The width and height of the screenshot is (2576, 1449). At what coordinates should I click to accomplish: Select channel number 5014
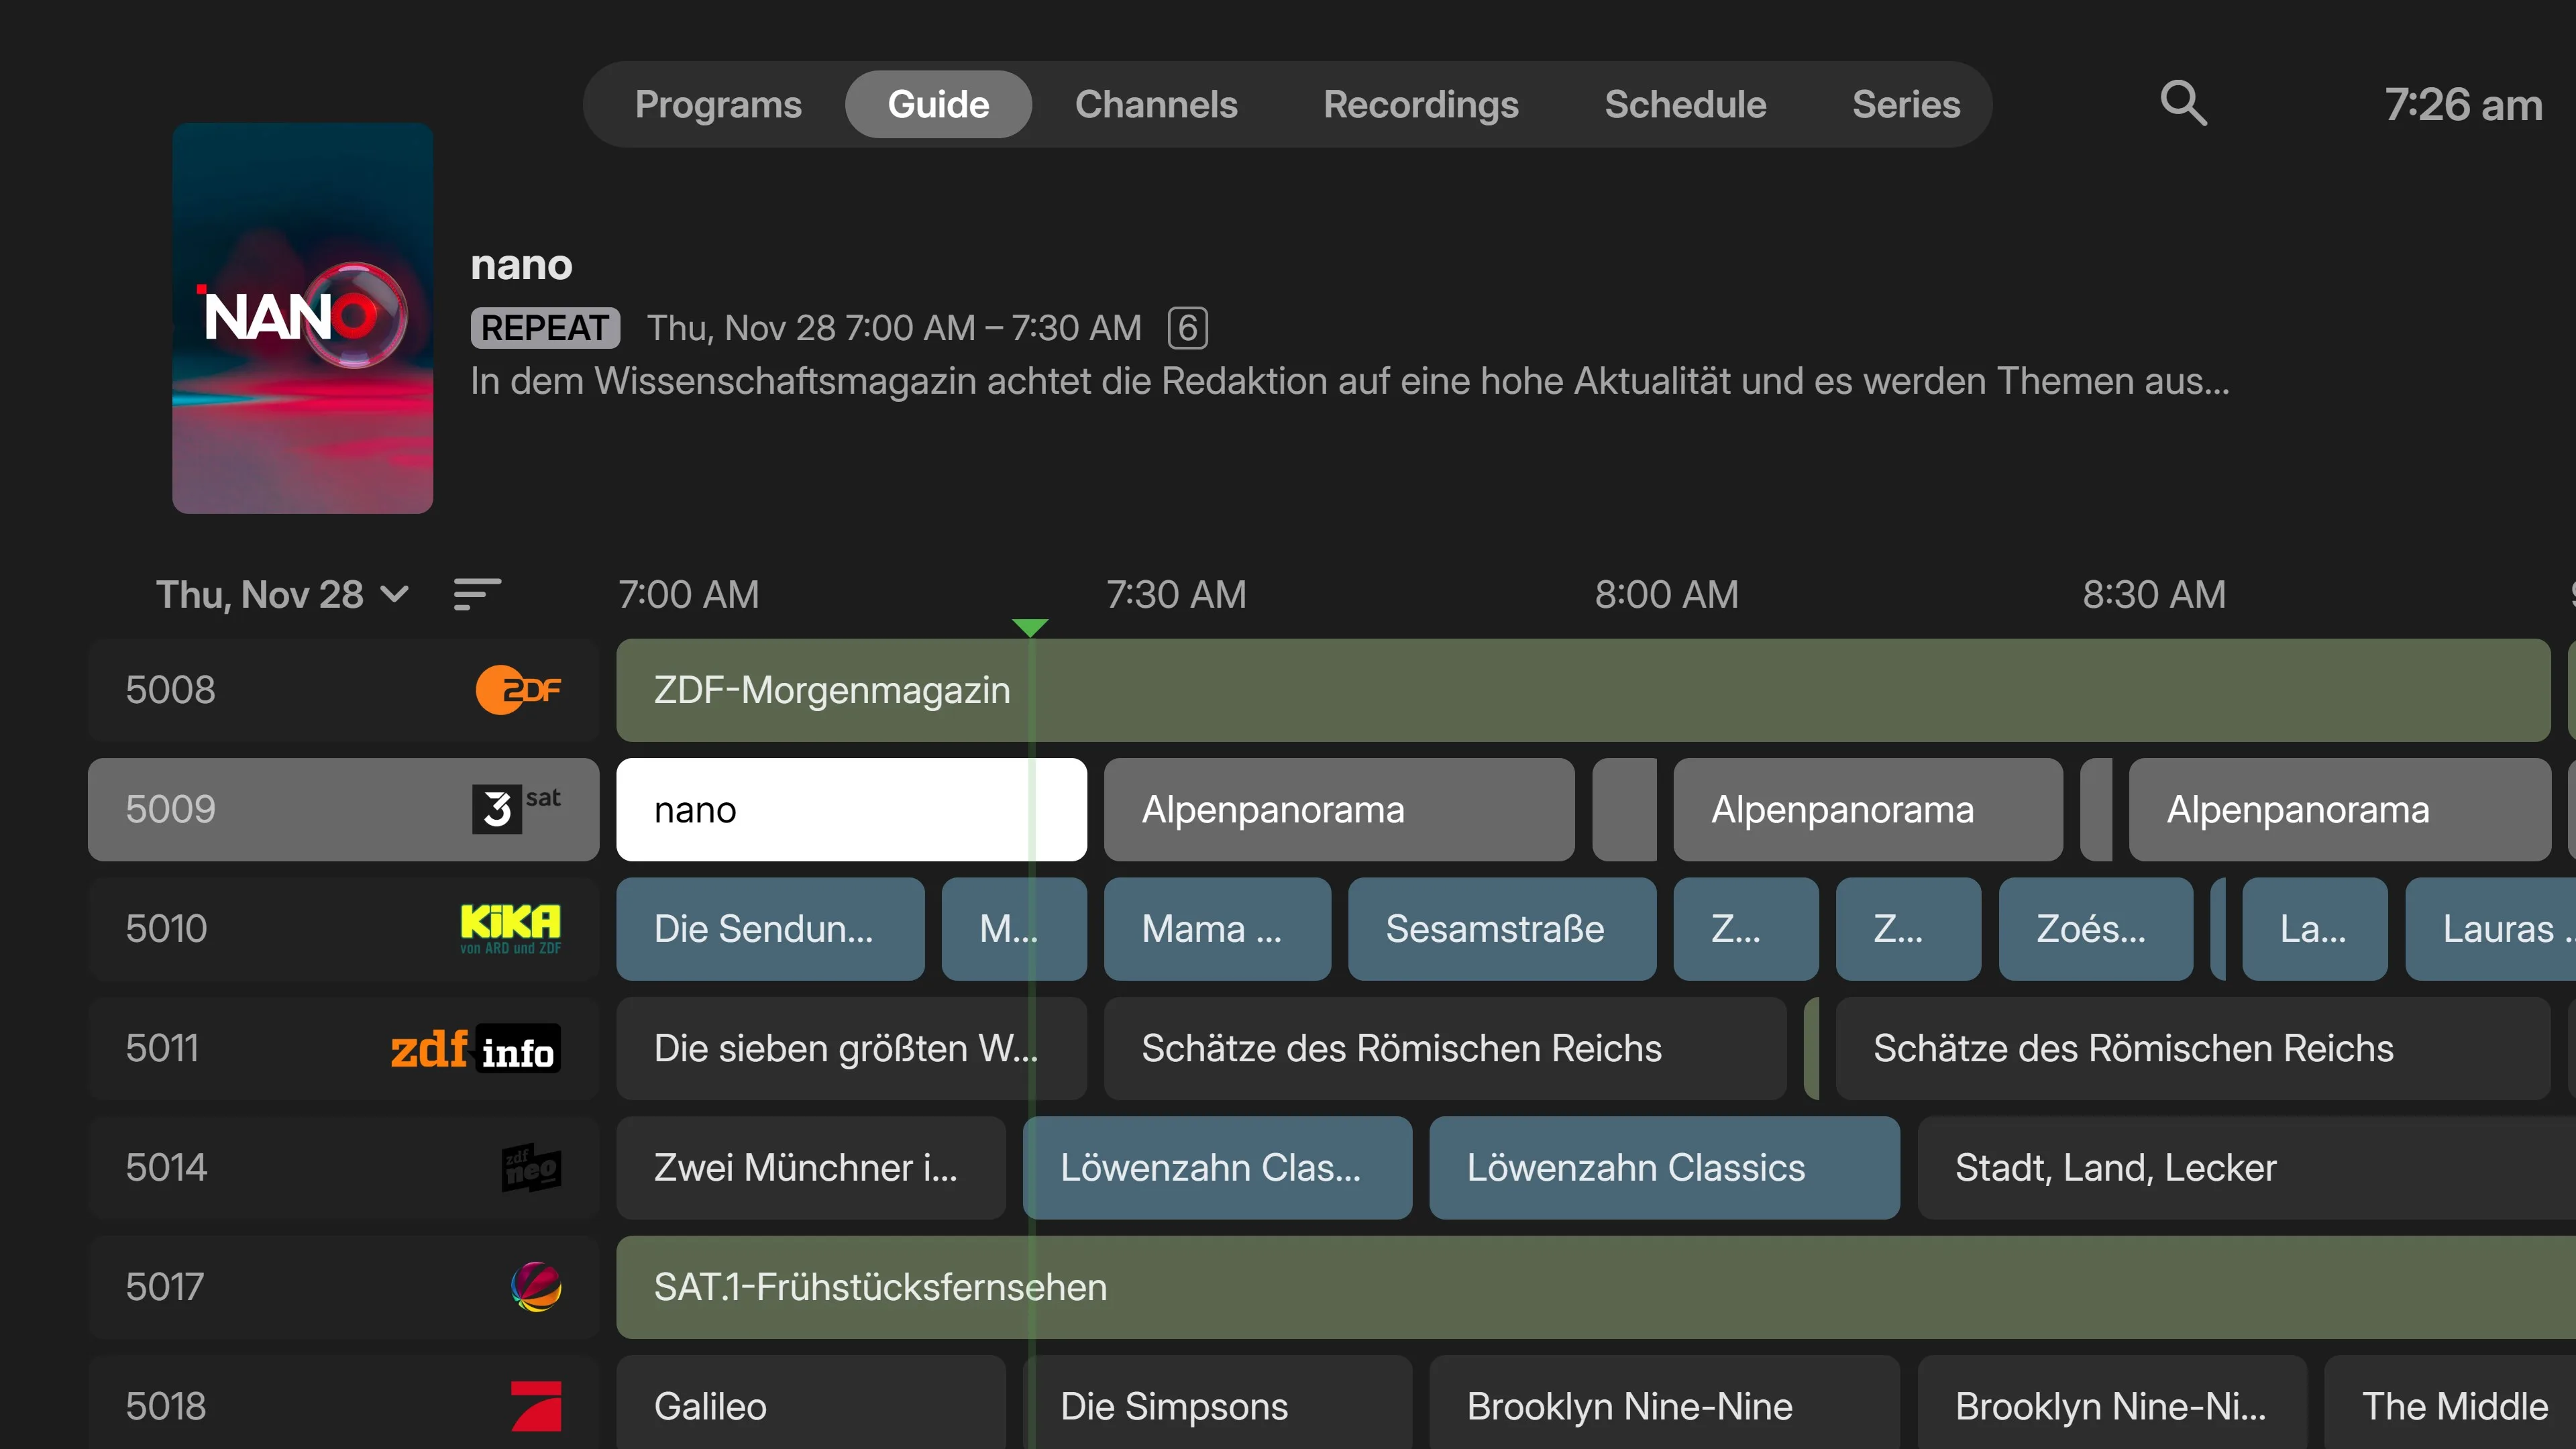coord(166,1167)
